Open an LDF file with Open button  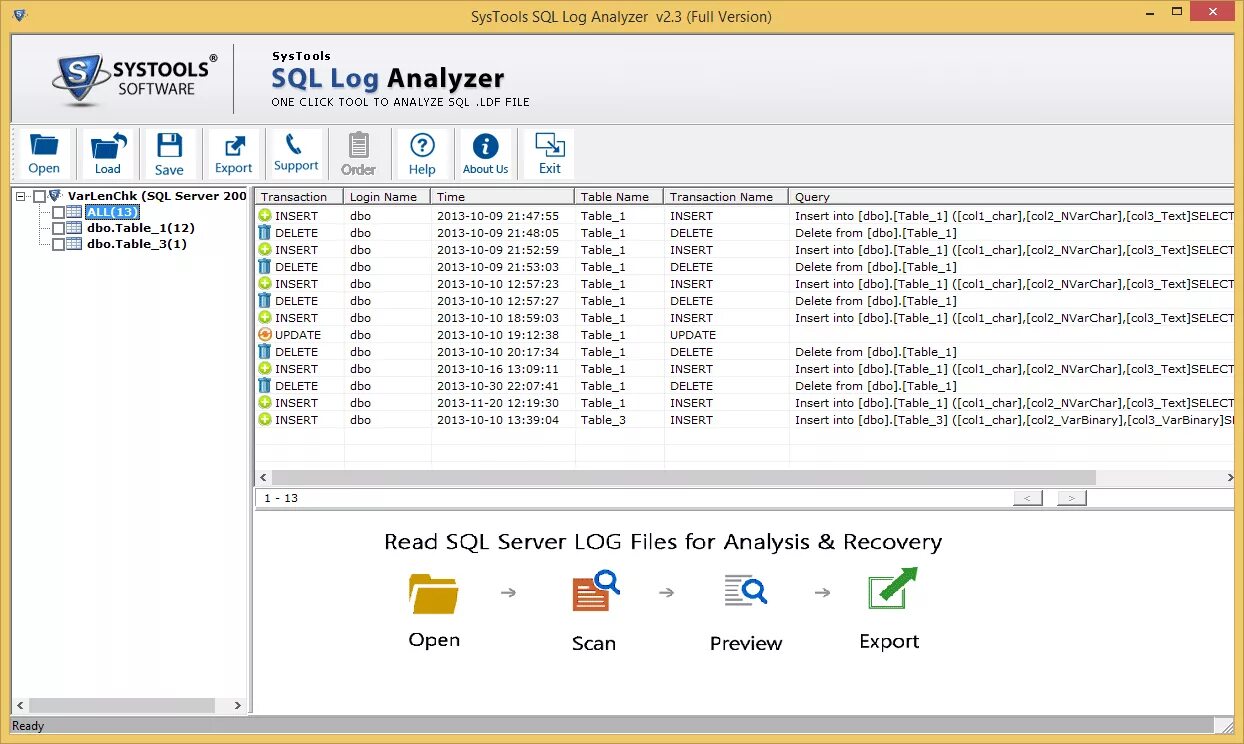pyautogui.click(x=44, y=154)
